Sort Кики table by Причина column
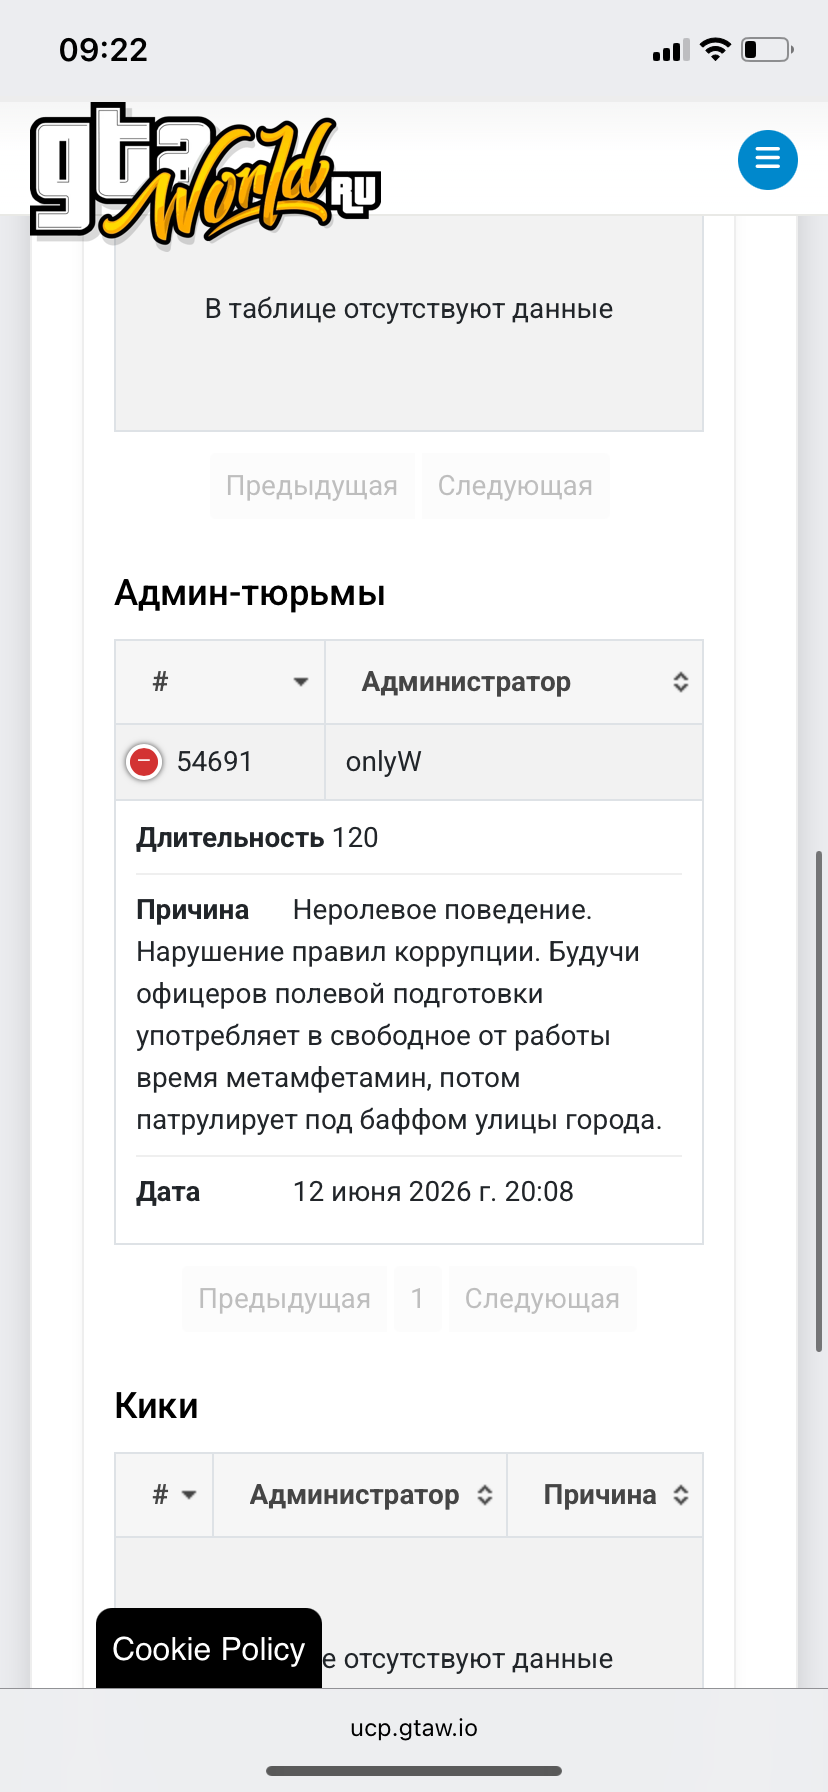The height and width of the screenshot is (1792, 828). (x=605, y=1495)
